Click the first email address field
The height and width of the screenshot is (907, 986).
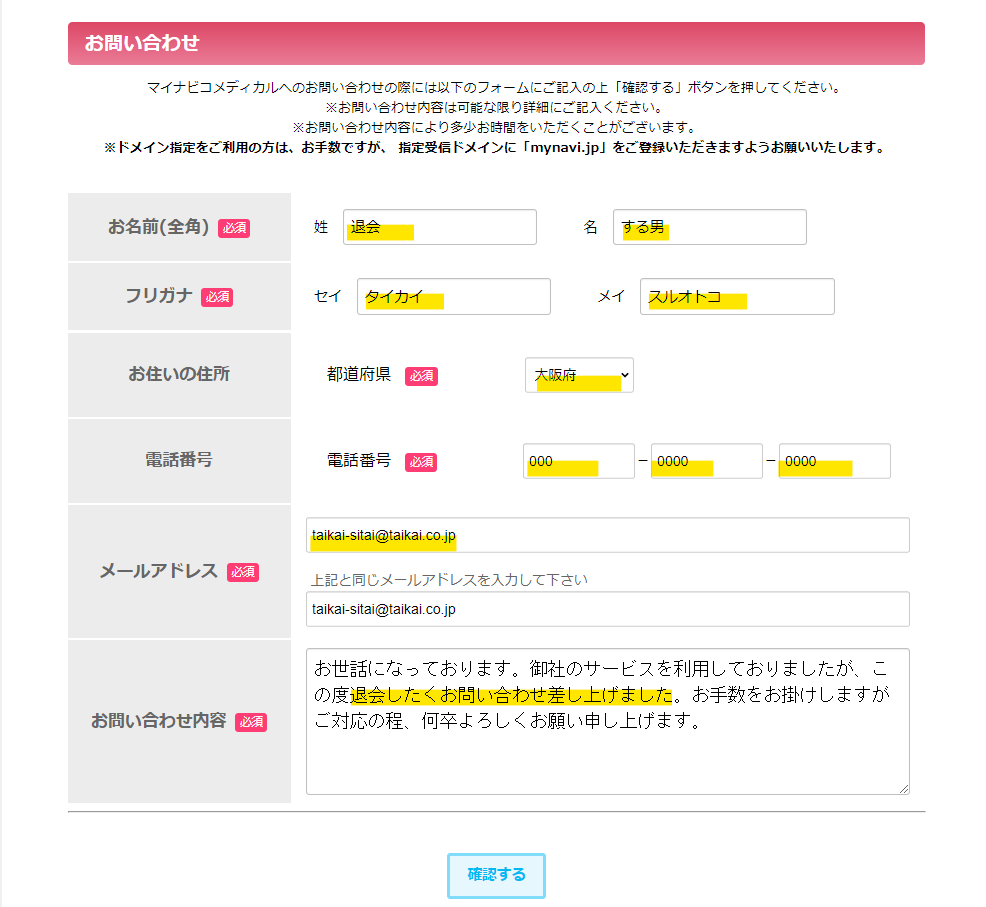pyautogui.click(x=607, y=535)
